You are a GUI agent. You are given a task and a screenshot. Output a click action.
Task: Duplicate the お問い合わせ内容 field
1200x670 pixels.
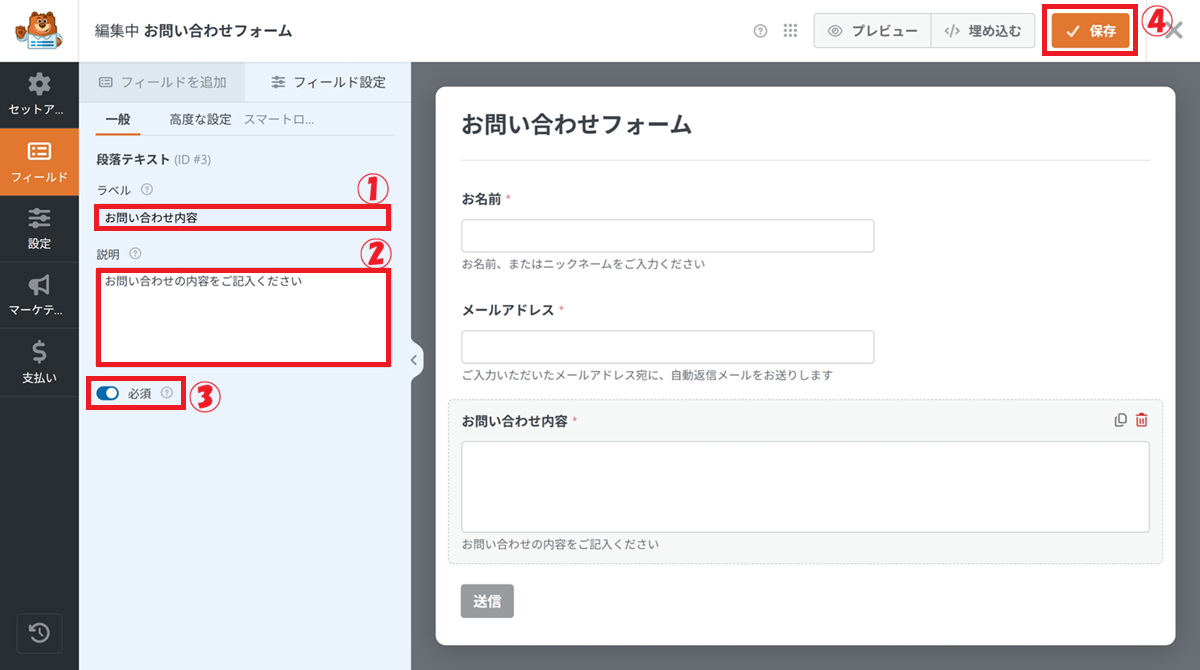click(1121, 421)
